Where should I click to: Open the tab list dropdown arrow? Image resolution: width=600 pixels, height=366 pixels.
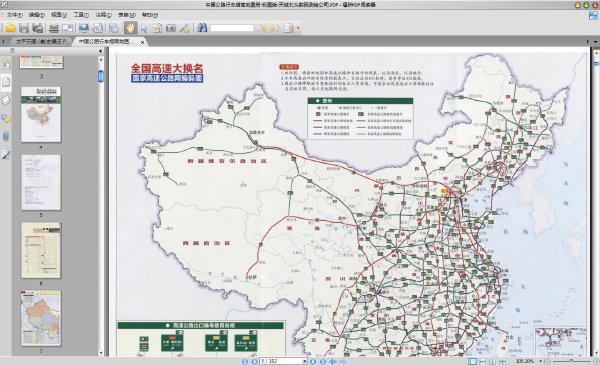[595, 41]
